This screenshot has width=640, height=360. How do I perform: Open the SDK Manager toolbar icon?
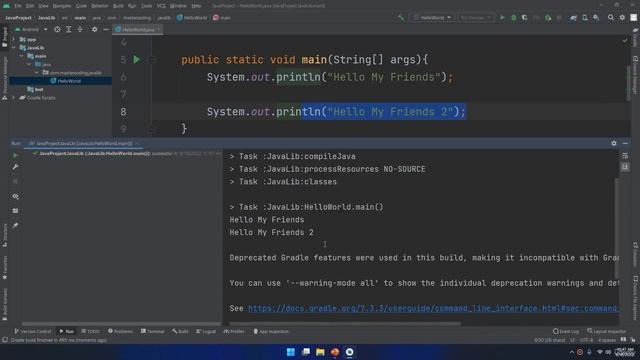tap(596, 18)
